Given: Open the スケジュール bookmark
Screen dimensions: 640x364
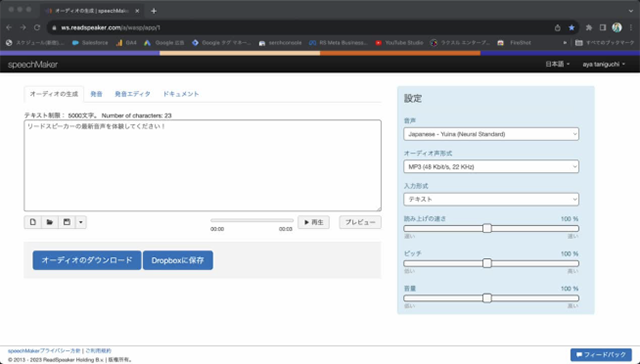Looking at the screenshot, I should 35,42.
